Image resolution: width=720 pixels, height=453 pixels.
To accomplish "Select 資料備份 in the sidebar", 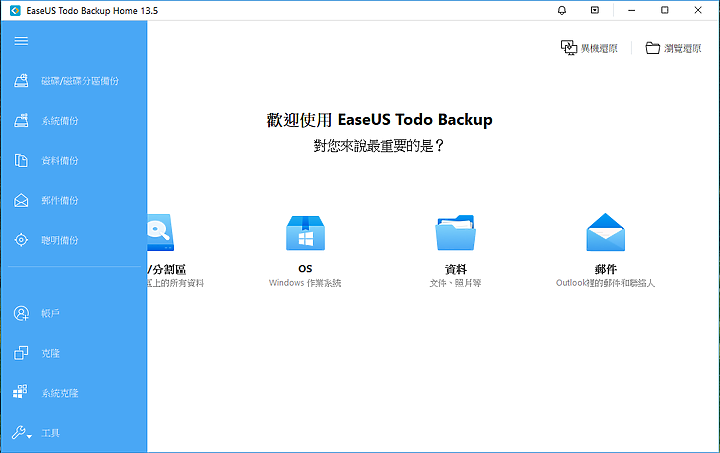I will pos(60,161).
